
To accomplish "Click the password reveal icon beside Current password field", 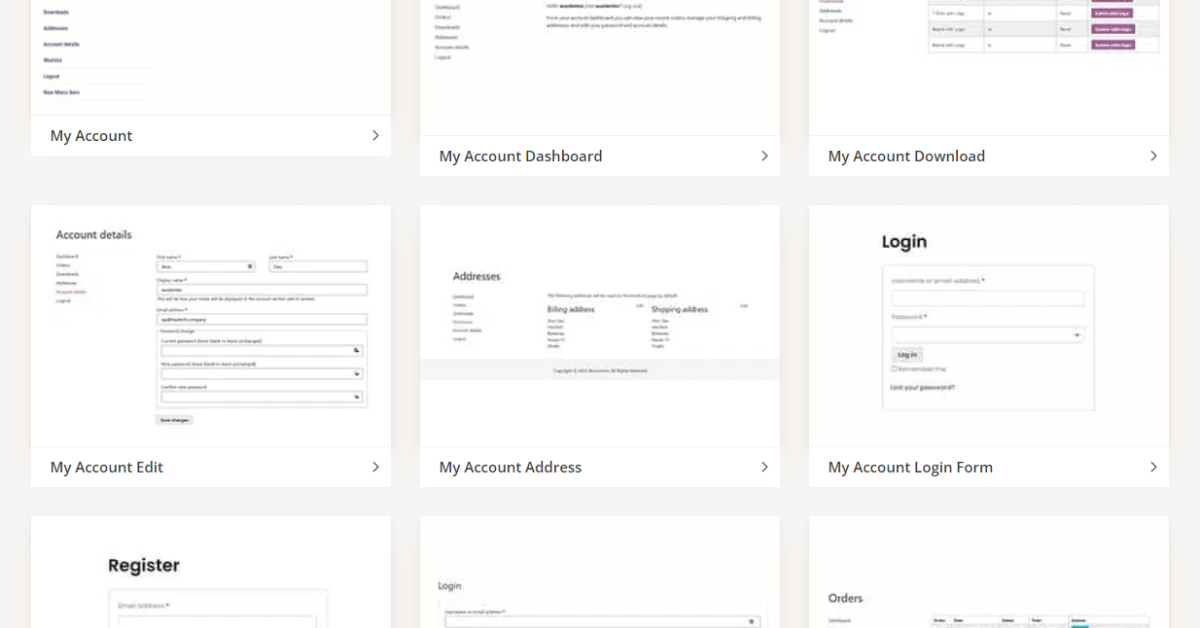I will 356,350.
